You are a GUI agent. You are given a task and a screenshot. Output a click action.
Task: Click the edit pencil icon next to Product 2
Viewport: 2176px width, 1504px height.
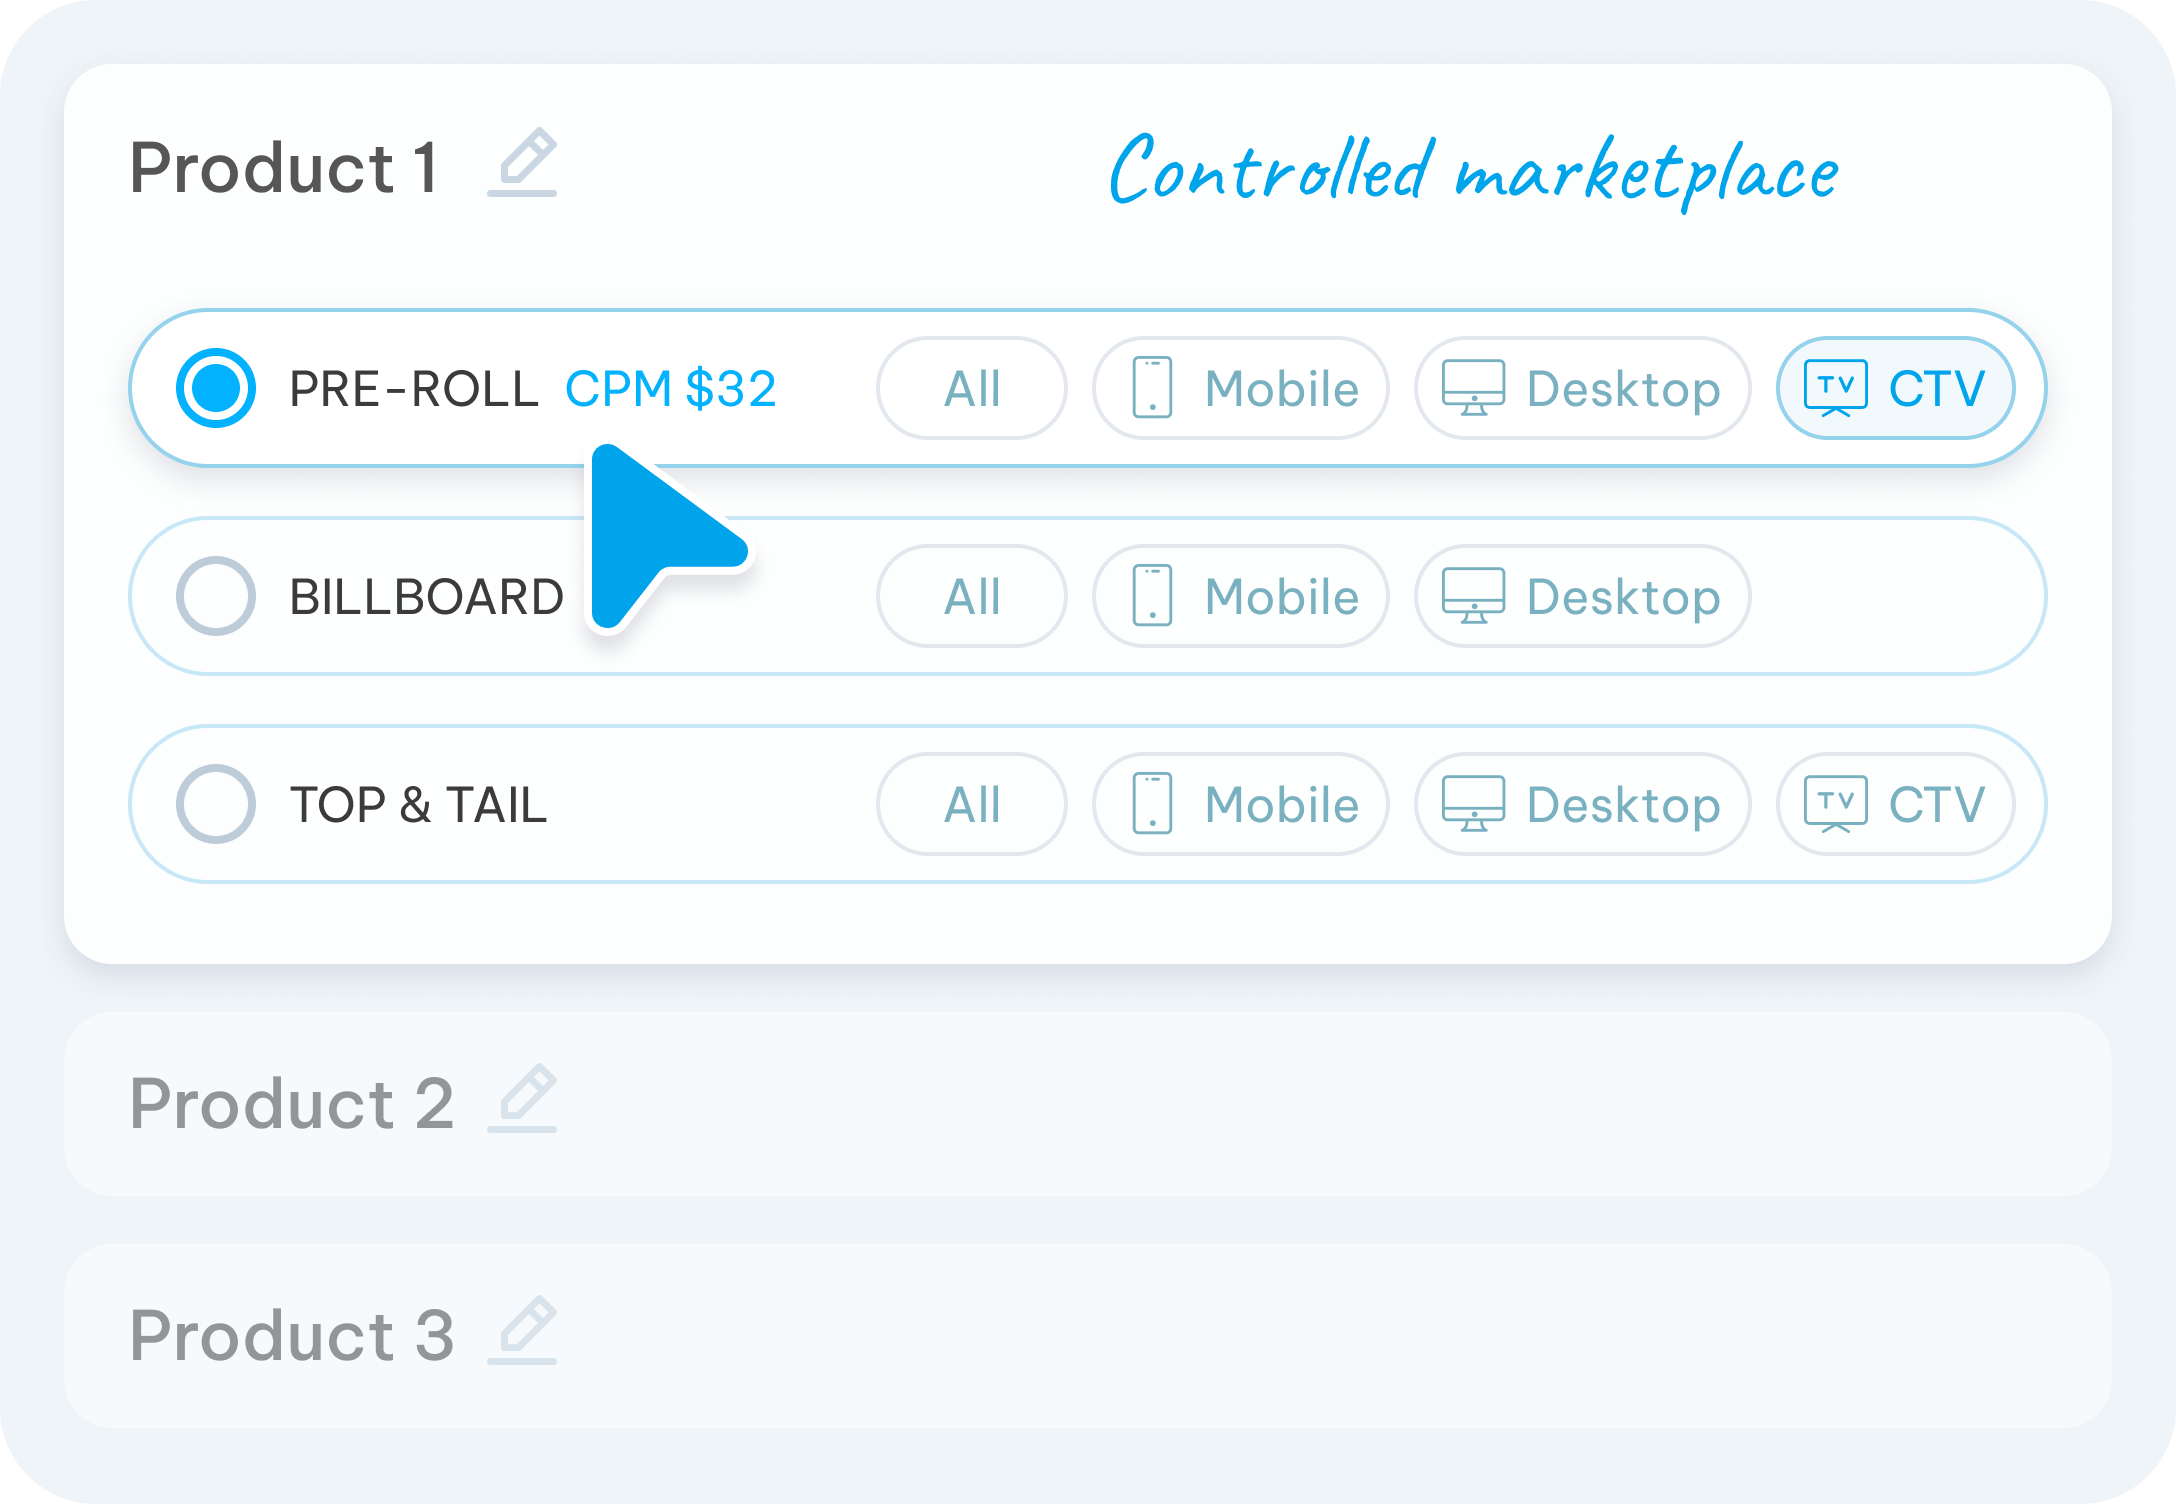522,1098
